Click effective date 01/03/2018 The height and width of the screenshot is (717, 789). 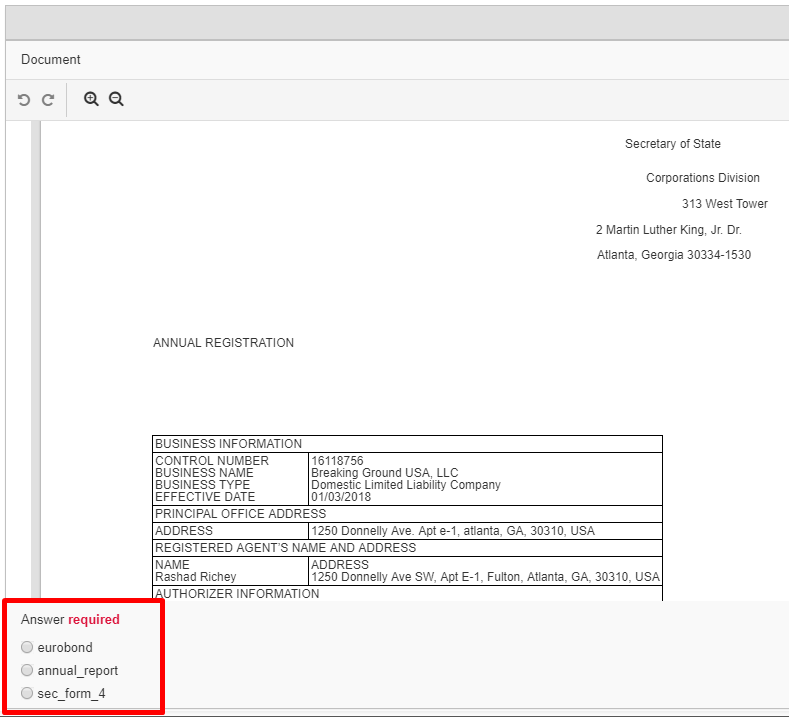coord(341,497)
